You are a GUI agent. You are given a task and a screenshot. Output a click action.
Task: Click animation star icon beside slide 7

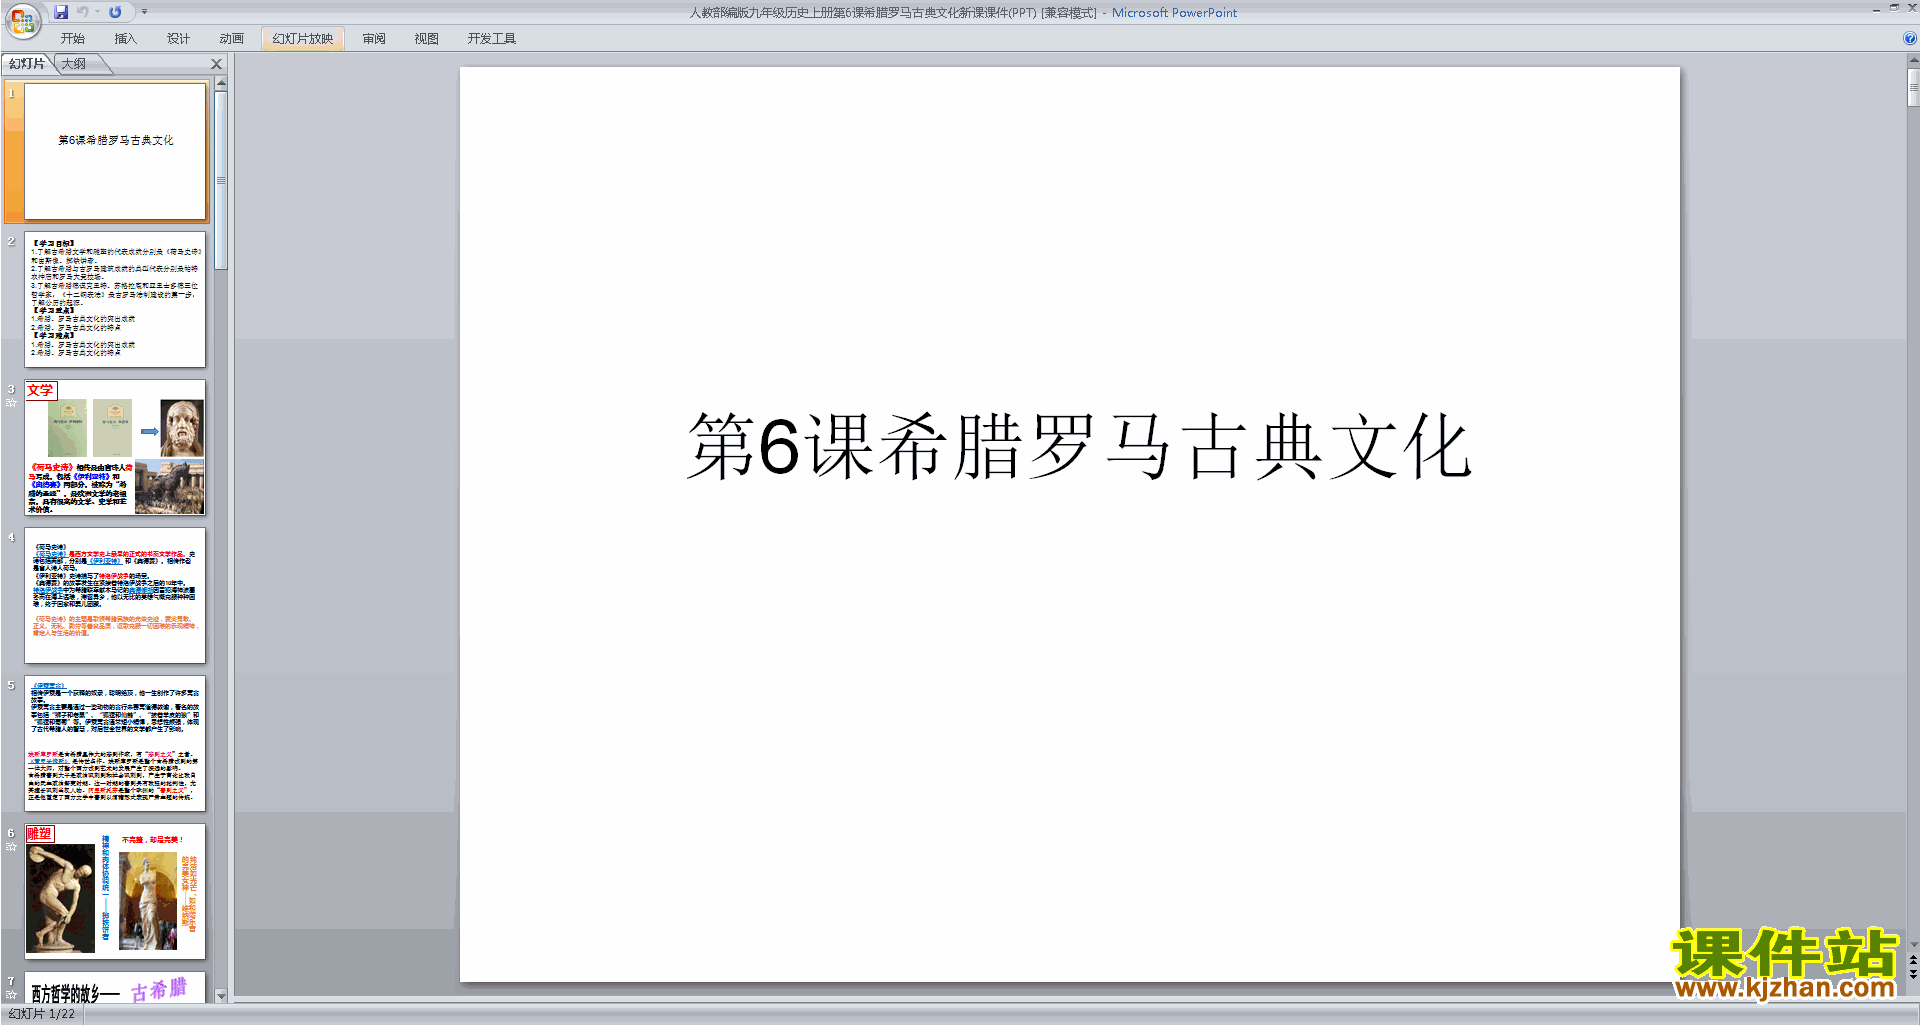click(11, 995)
